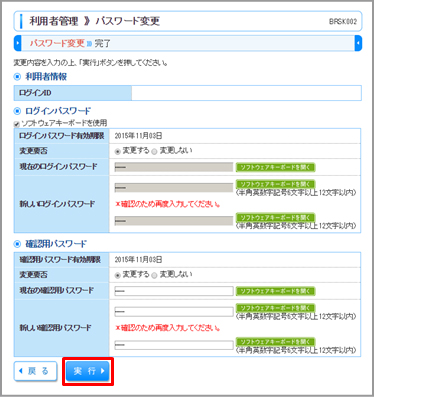Open software keyboard for re-entry 新しい確認用パスワード field
Image resolution: width=438 pixels, height=397 pixels.
coord(275,342)
